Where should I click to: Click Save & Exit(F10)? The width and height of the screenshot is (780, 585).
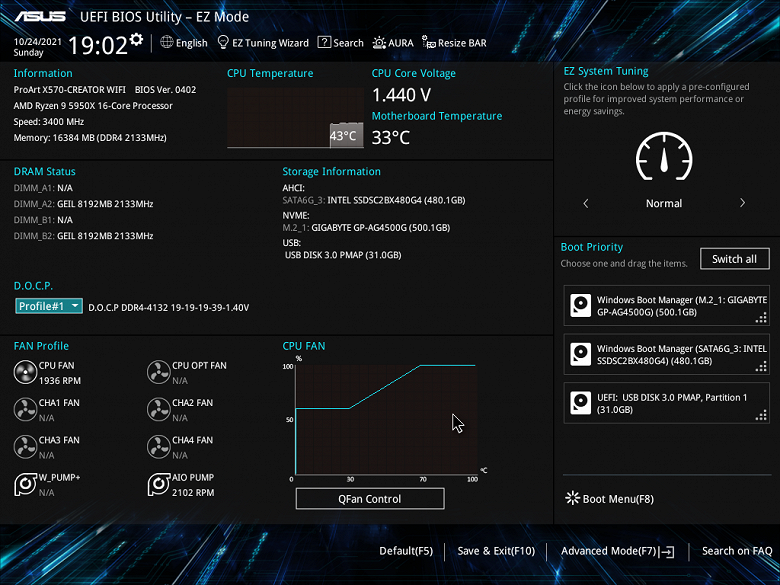(x=496, y=551)
